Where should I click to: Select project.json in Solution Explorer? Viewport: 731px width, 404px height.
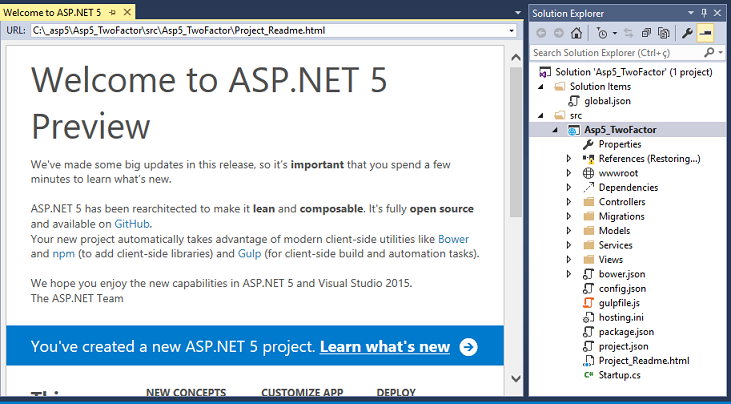pyautogui.click(x=623, y=347)
